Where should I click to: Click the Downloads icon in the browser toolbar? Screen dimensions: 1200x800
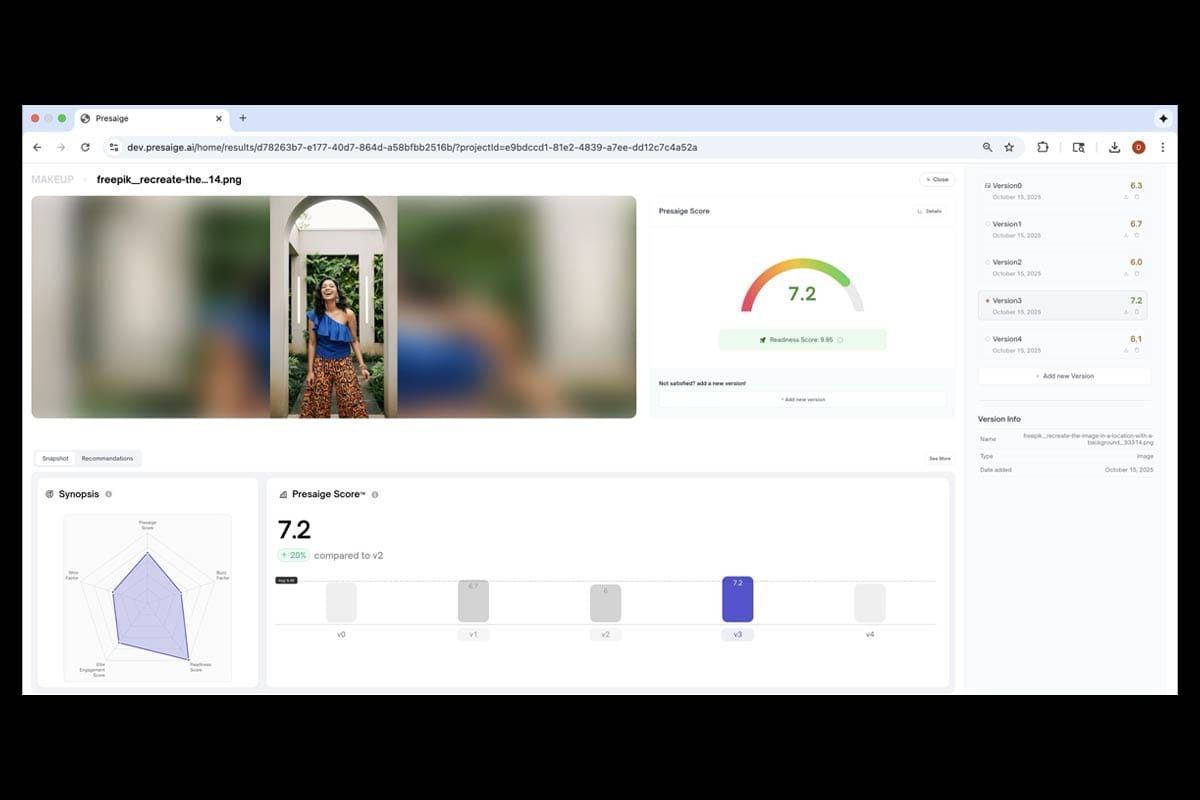pos(1113,146)
